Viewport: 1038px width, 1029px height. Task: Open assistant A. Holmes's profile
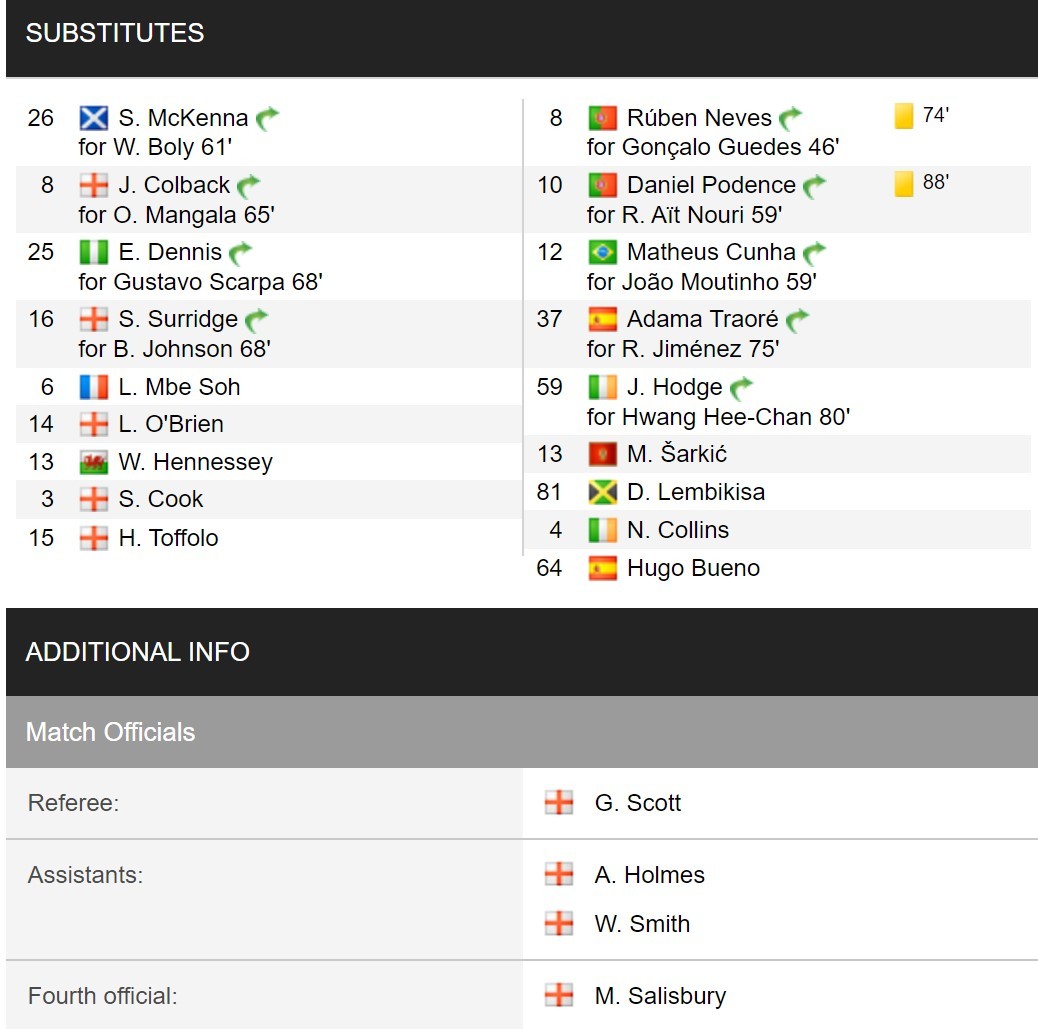649,875
